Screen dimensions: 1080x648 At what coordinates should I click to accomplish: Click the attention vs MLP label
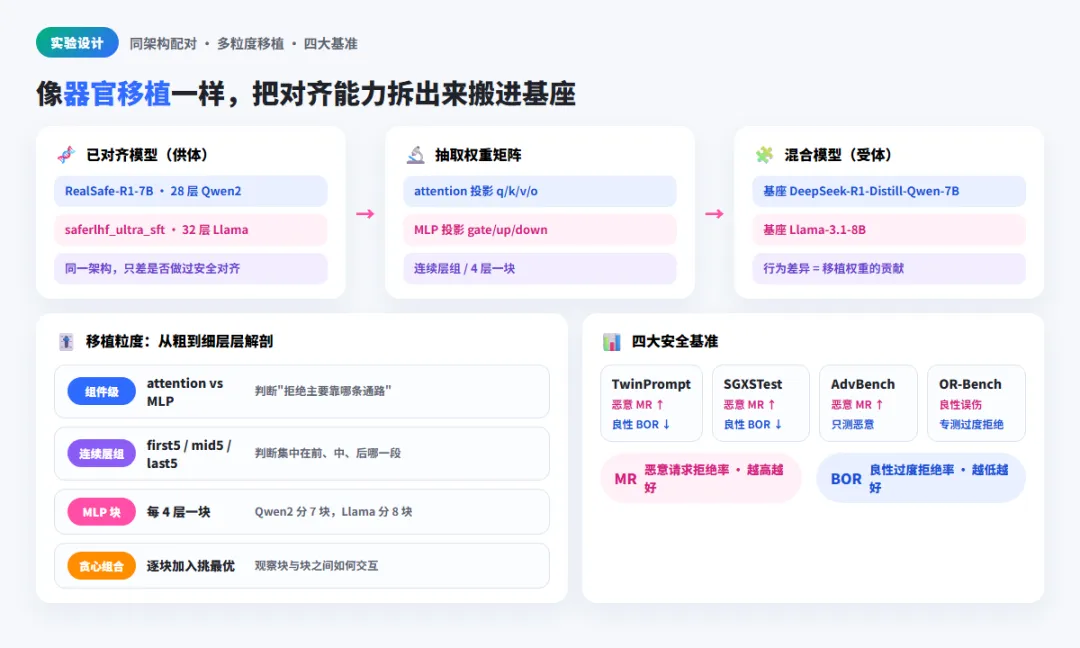click(185, 392)
